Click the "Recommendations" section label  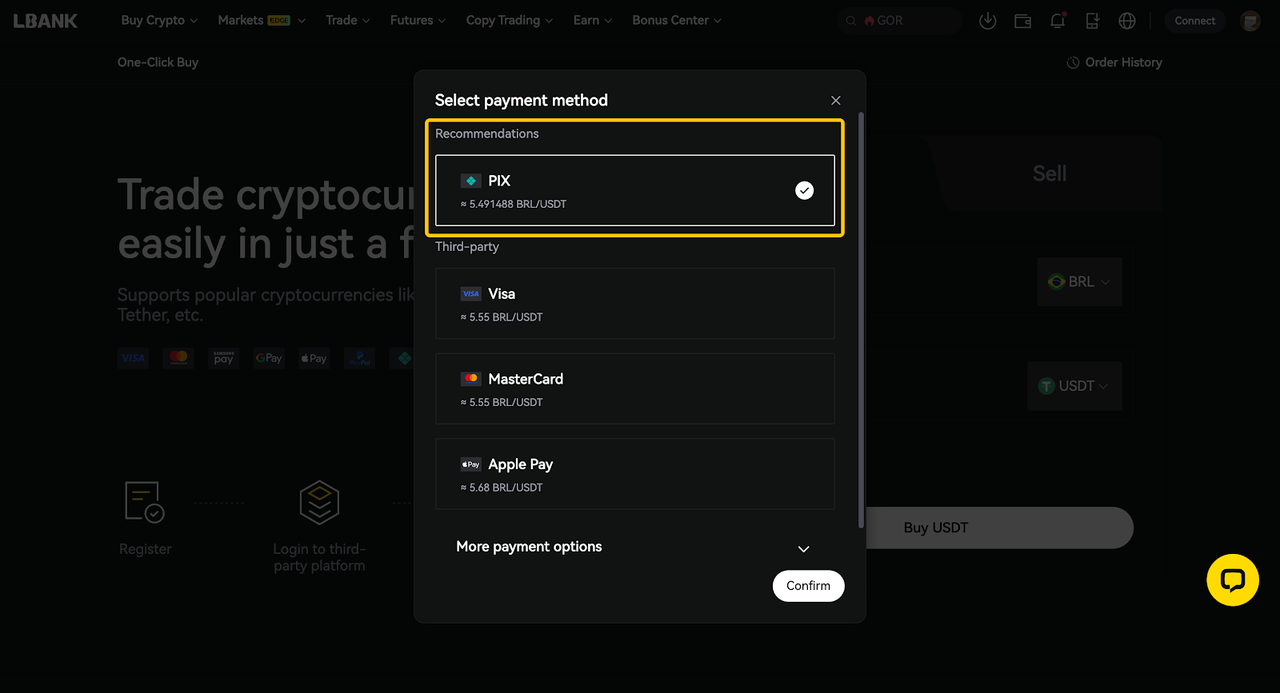487,134
